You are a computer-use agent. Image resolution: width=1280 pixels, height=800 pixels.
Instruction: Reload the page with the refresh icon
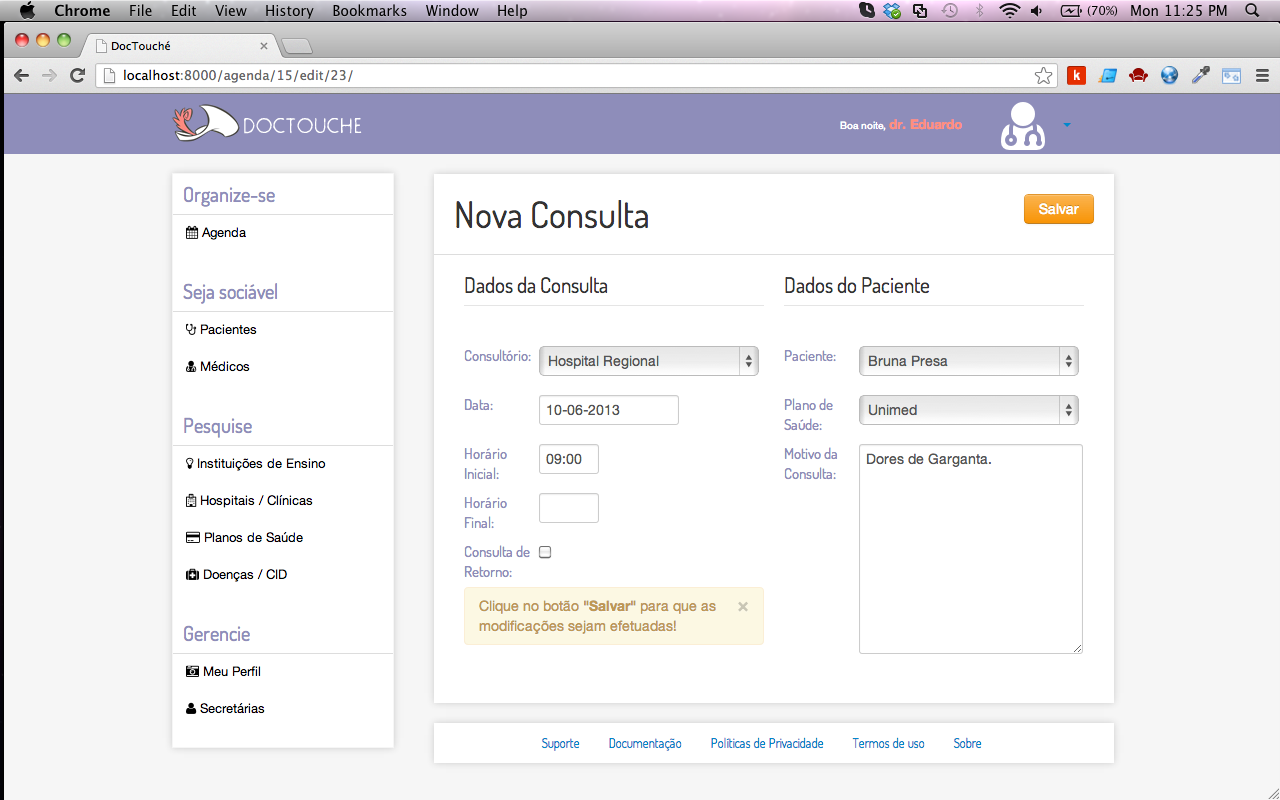click(77, 75)
